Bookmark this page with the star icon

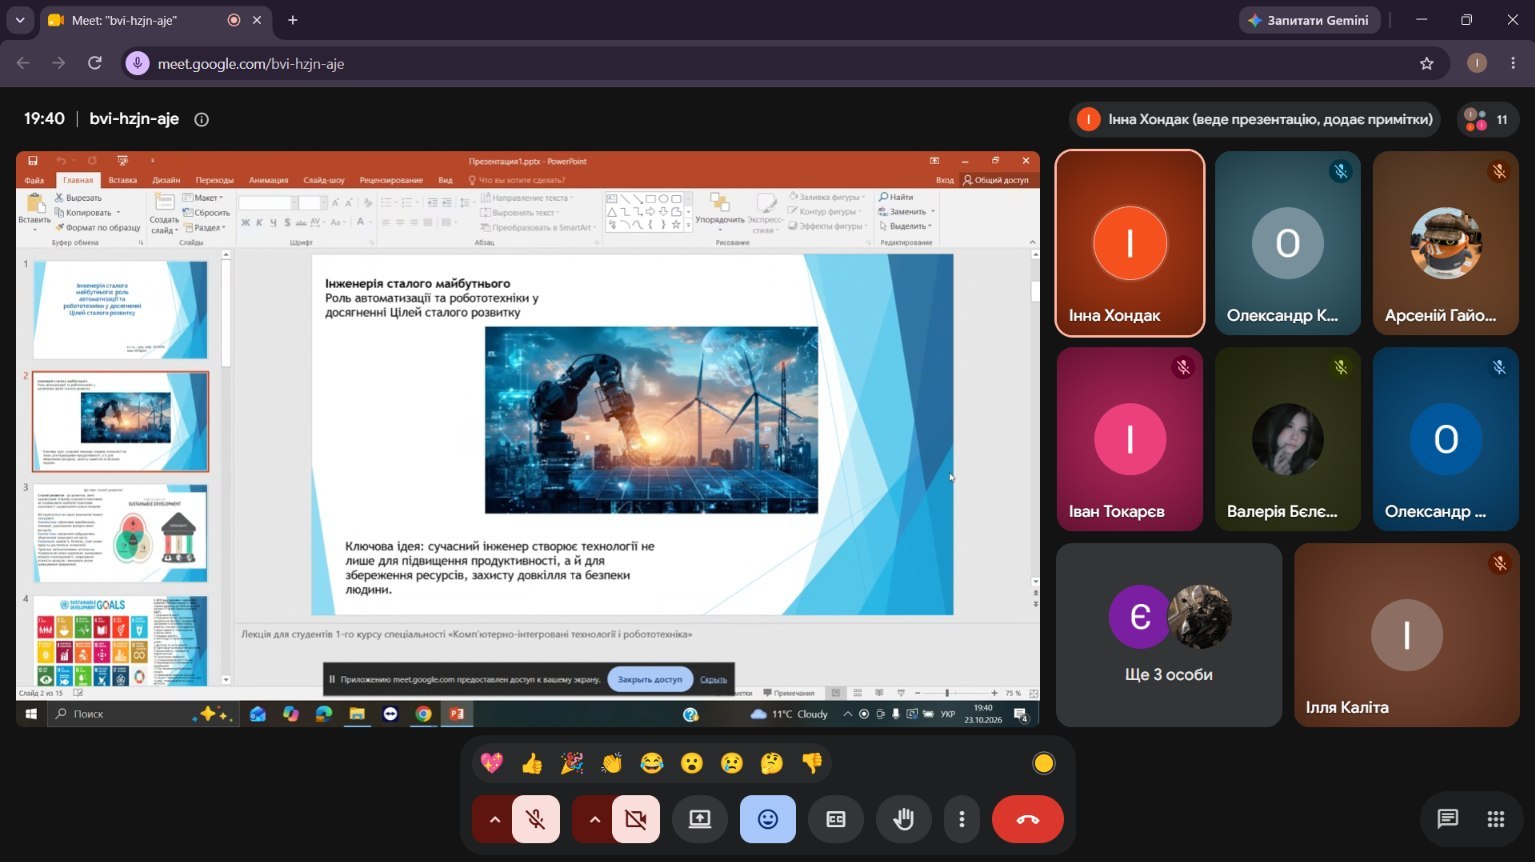pyautogui.click(x=1427, y=63)
